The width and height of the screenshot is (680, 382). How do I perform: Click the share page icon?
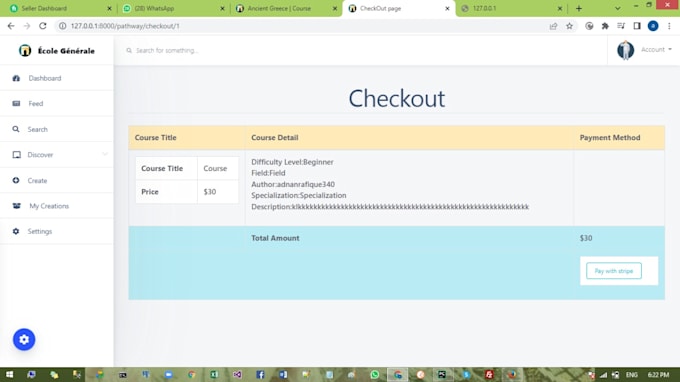pyautogui.click(x=553, y=26)
